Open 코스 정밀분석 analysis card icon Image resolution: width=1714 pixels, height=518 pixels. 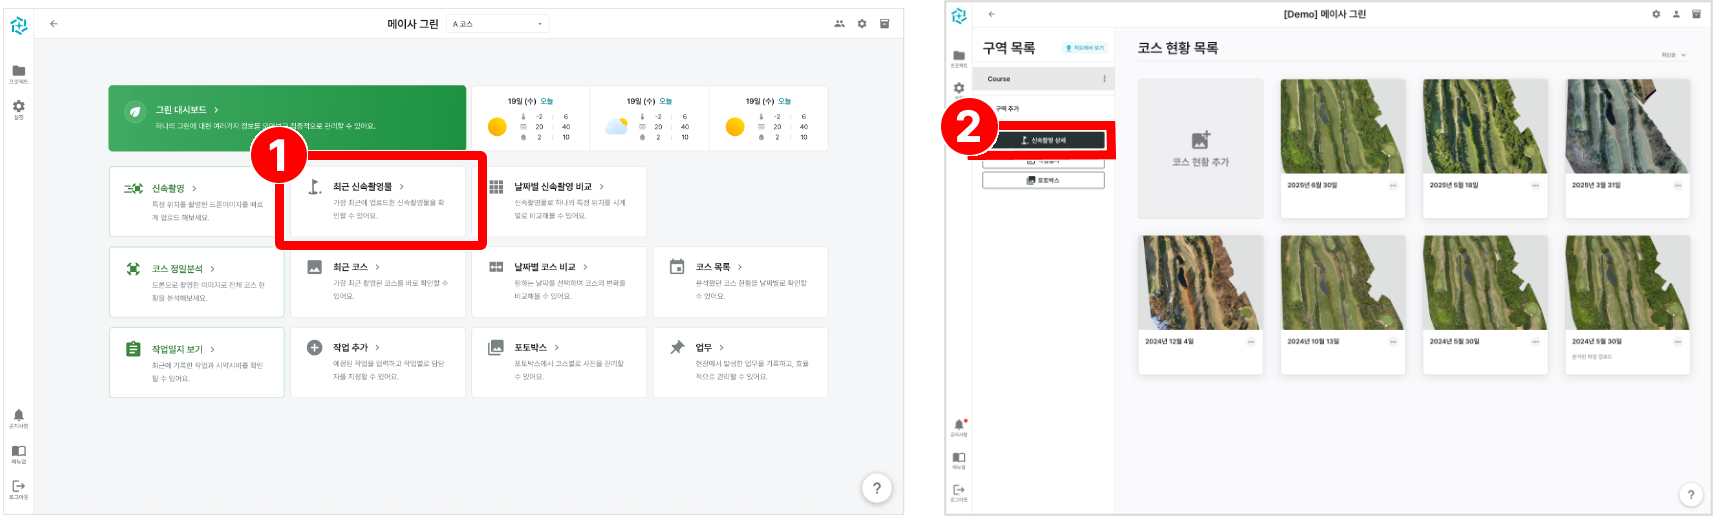pyautogui.click(x=133, y=269)
